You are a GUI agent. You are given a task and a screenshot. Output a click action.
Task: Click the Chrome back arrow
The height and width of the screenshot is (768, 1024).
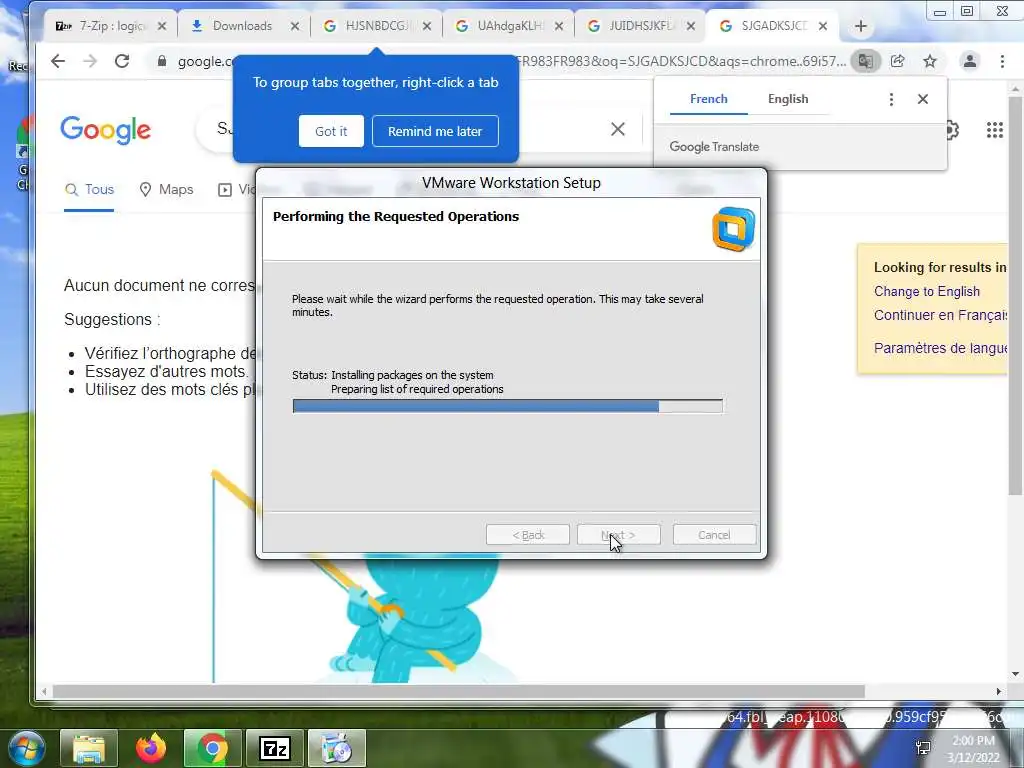coord(58,61)
